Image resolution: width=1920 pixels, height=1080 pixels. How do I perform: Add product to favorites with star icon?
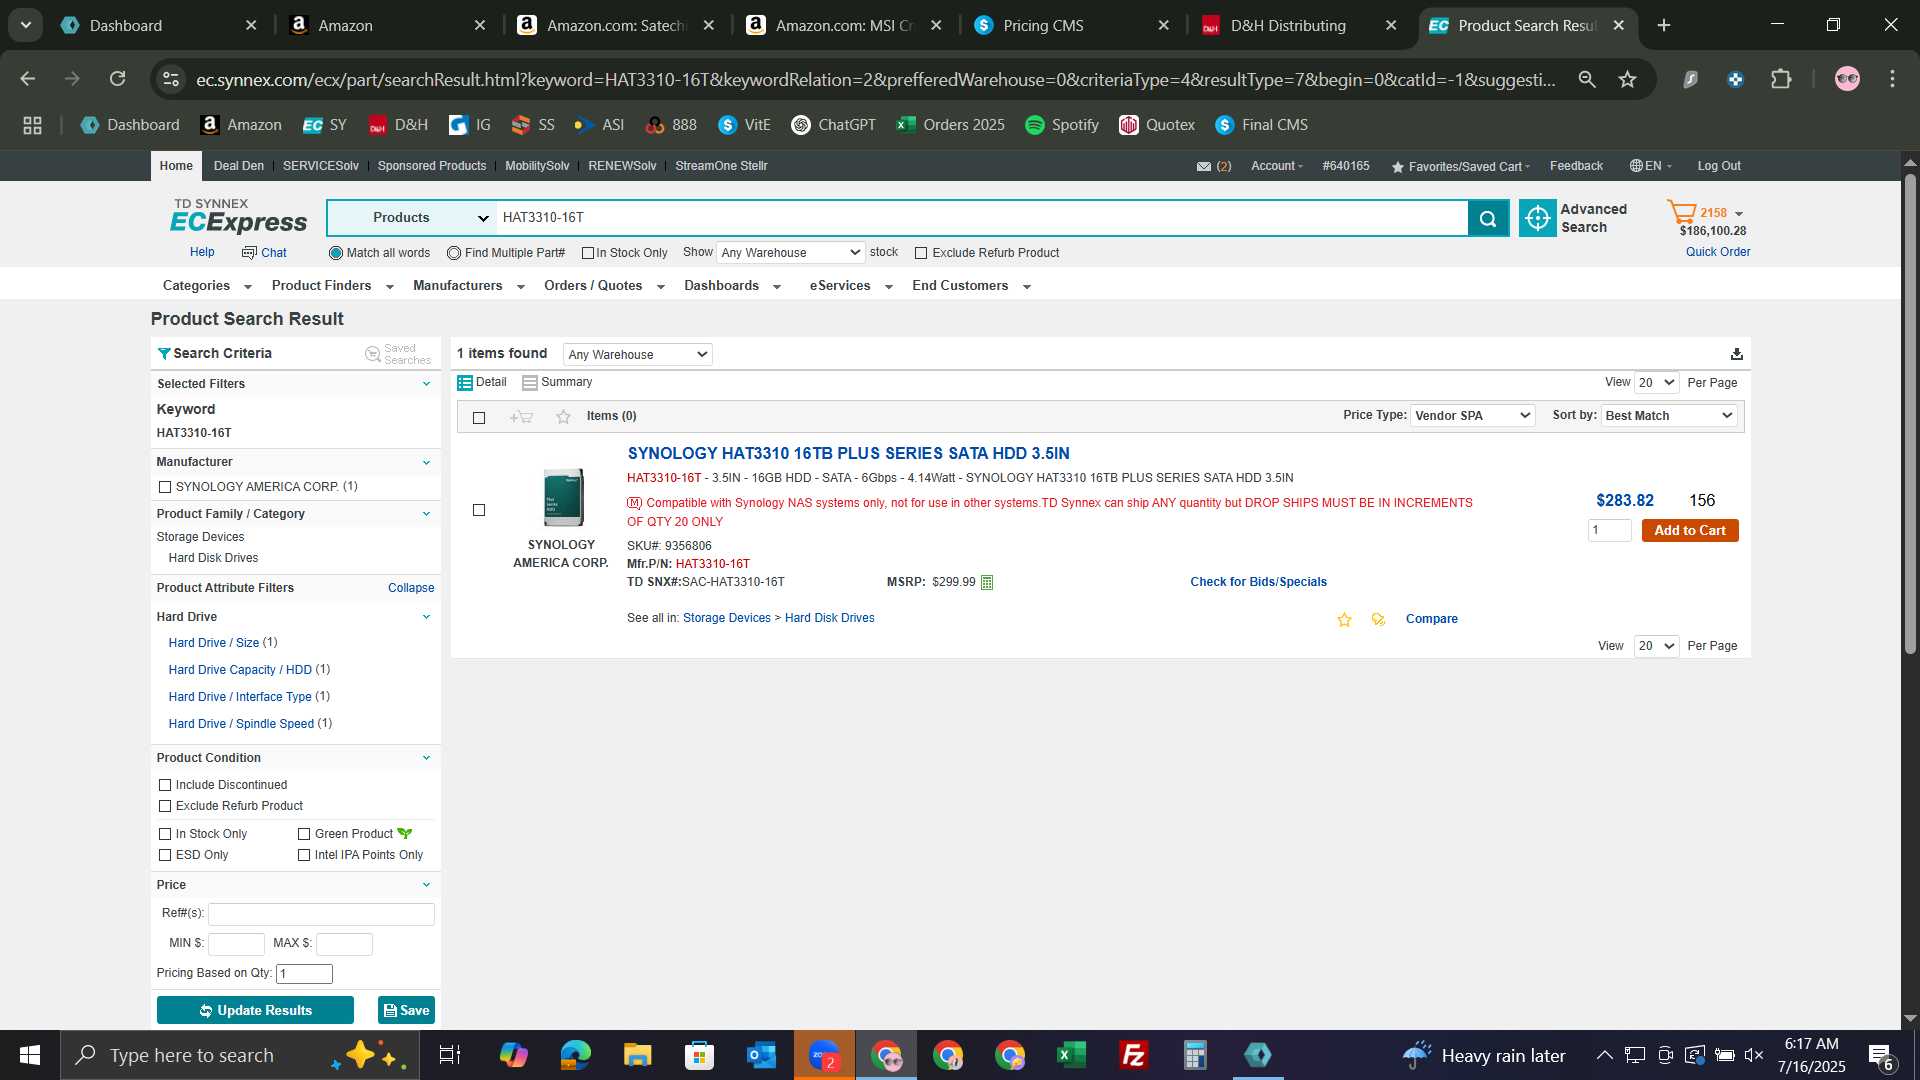point(1344,620)
